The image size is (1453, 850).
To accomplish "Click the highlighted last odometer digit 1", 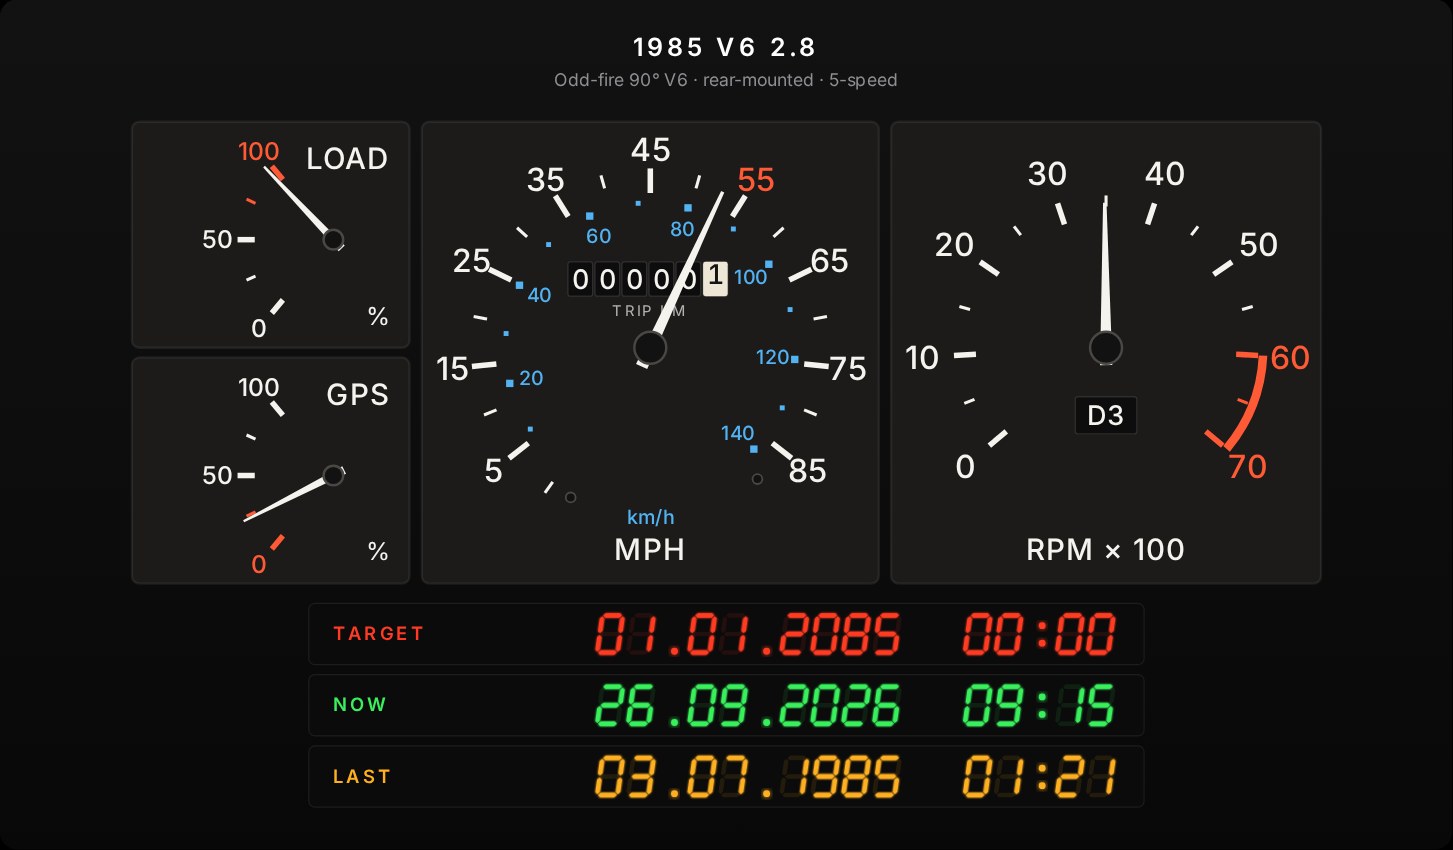I will point(715,279).
